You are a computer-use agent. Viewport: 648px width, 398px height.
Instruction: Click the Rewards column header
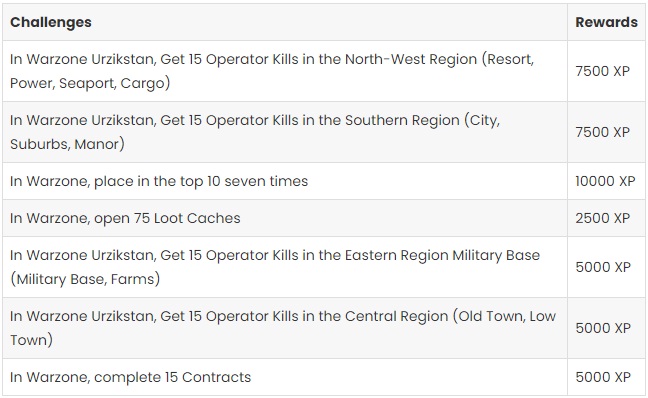click(x=606, y=22)
